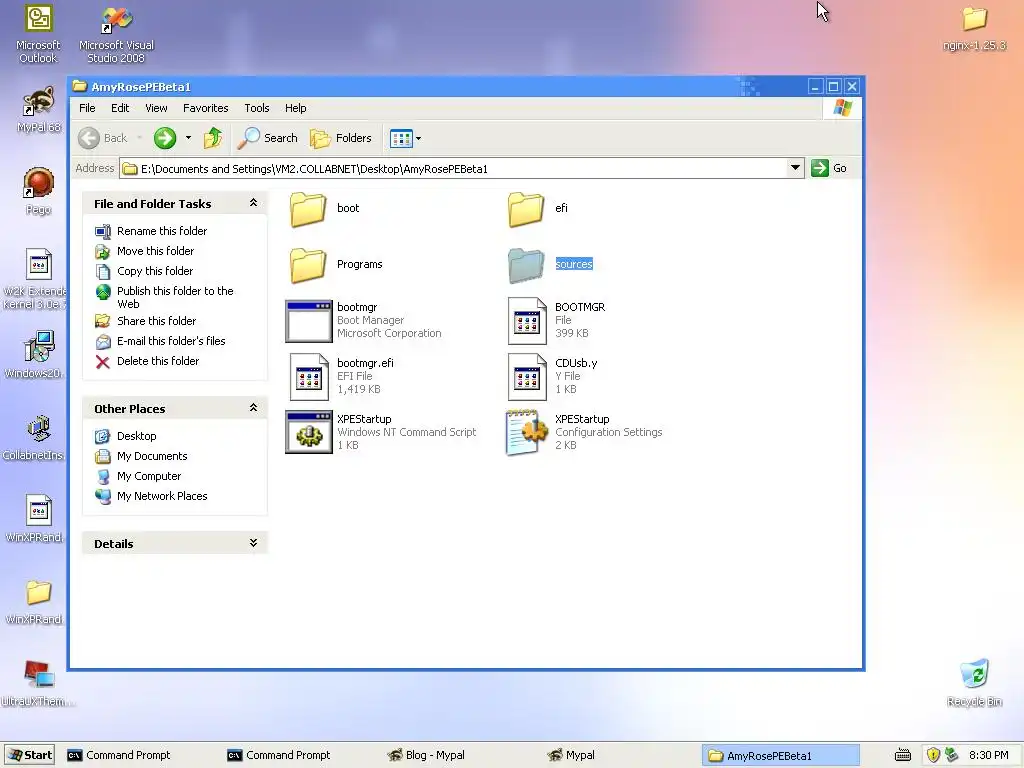Open the Views dropdown arrow
The width and height of the screenshot is (1024, 768).
(419, 138)
